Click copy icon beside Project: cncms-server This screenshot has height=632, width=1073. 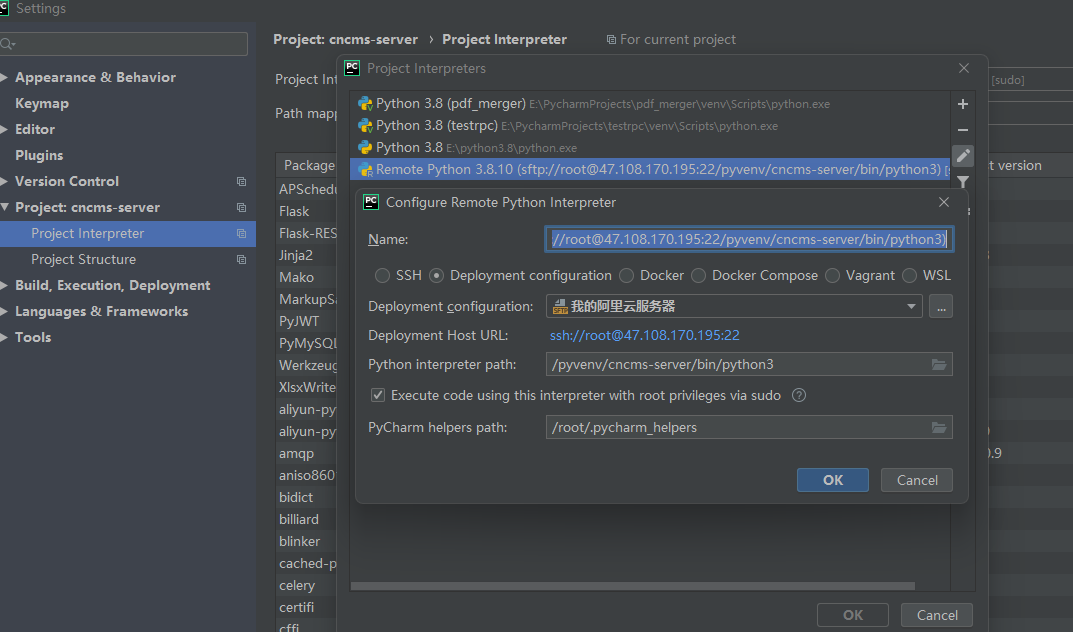(242, 207)
